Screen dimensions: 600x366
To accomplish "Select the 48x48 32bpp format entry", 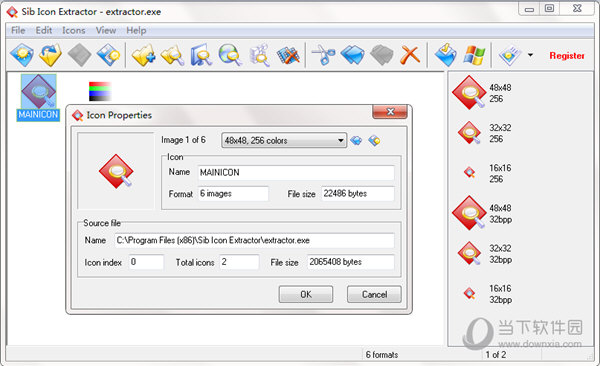I will (x=483, y=213).
